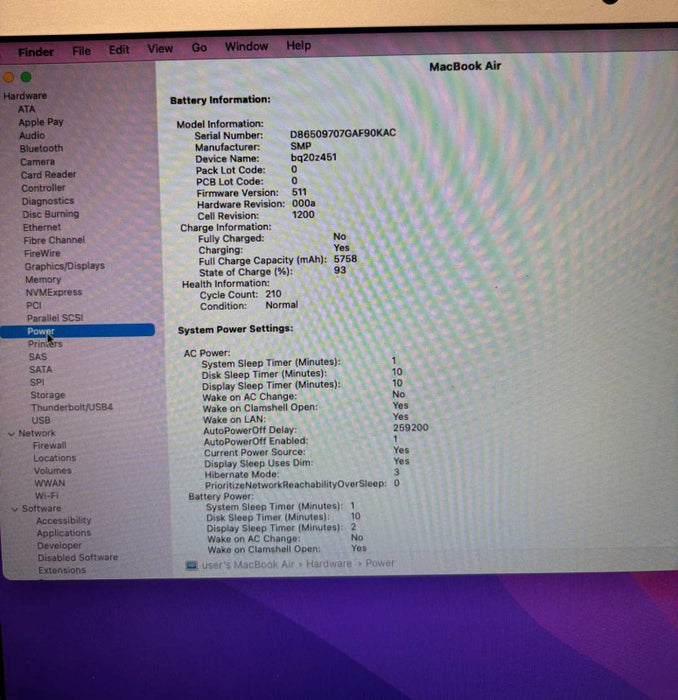Open the View menu
This screenshot has width=678, height=700.
coord(160,48)
